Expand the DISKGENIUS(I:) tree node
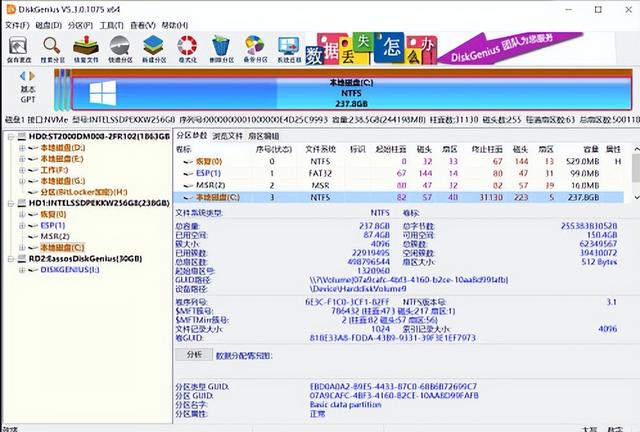The height and width of the screenshot is (432, 640). click(x=22, y=270)
